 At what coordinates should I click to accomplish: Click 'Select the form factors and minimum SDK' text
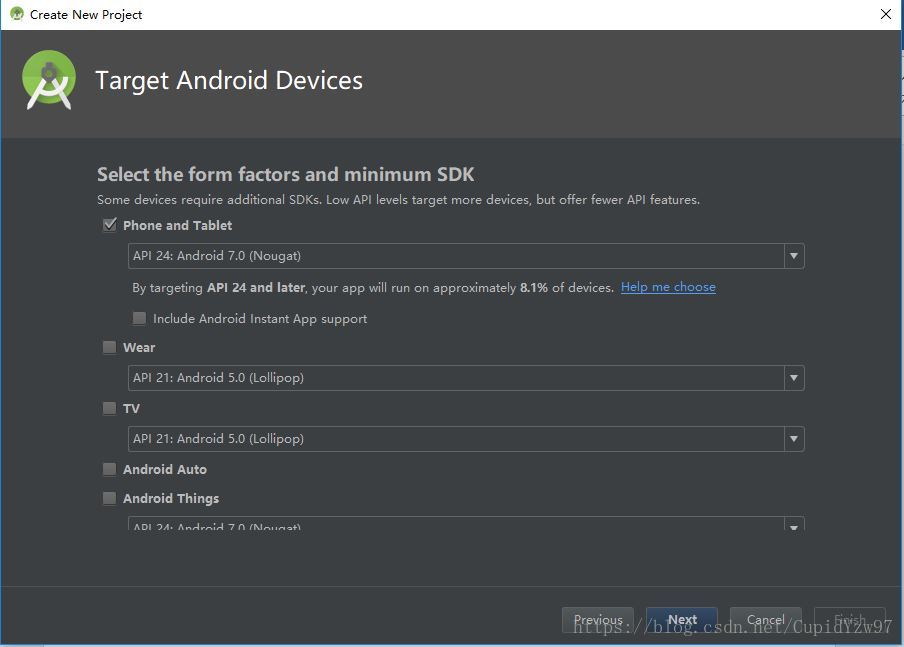(285, 174)
